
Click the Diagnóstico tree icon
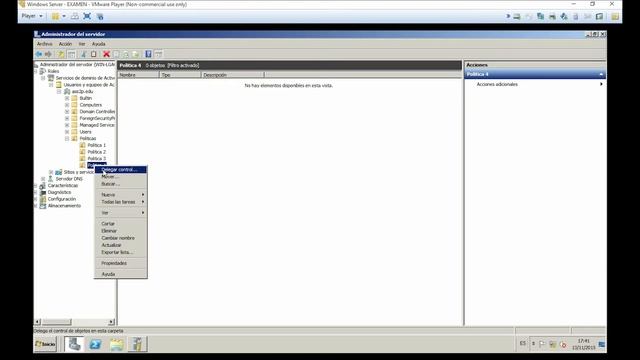tap(42, 192)
